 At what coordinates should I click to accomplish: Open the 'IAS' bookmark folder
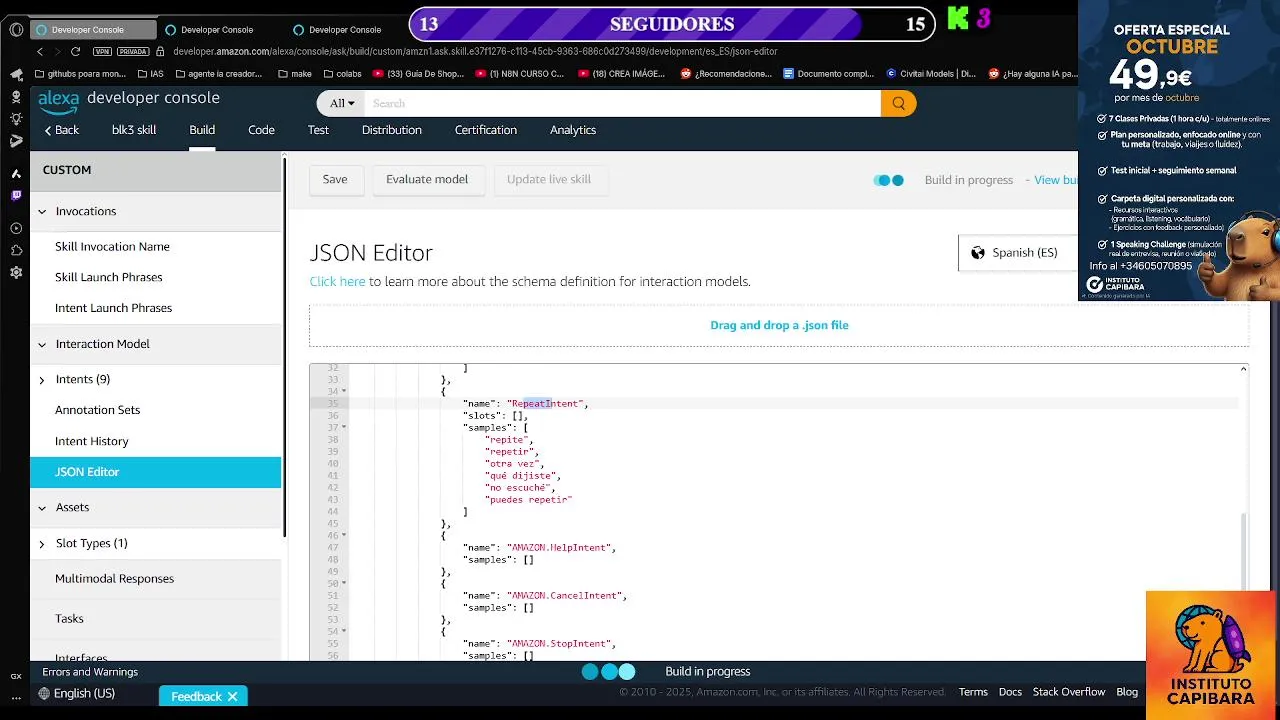pos(150,74)
